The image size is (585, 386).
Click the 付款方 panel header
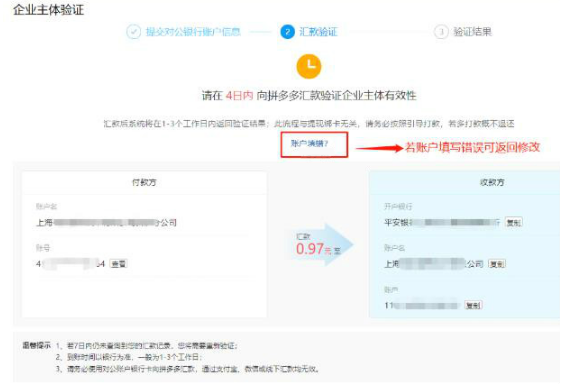(x=144, y=182)
